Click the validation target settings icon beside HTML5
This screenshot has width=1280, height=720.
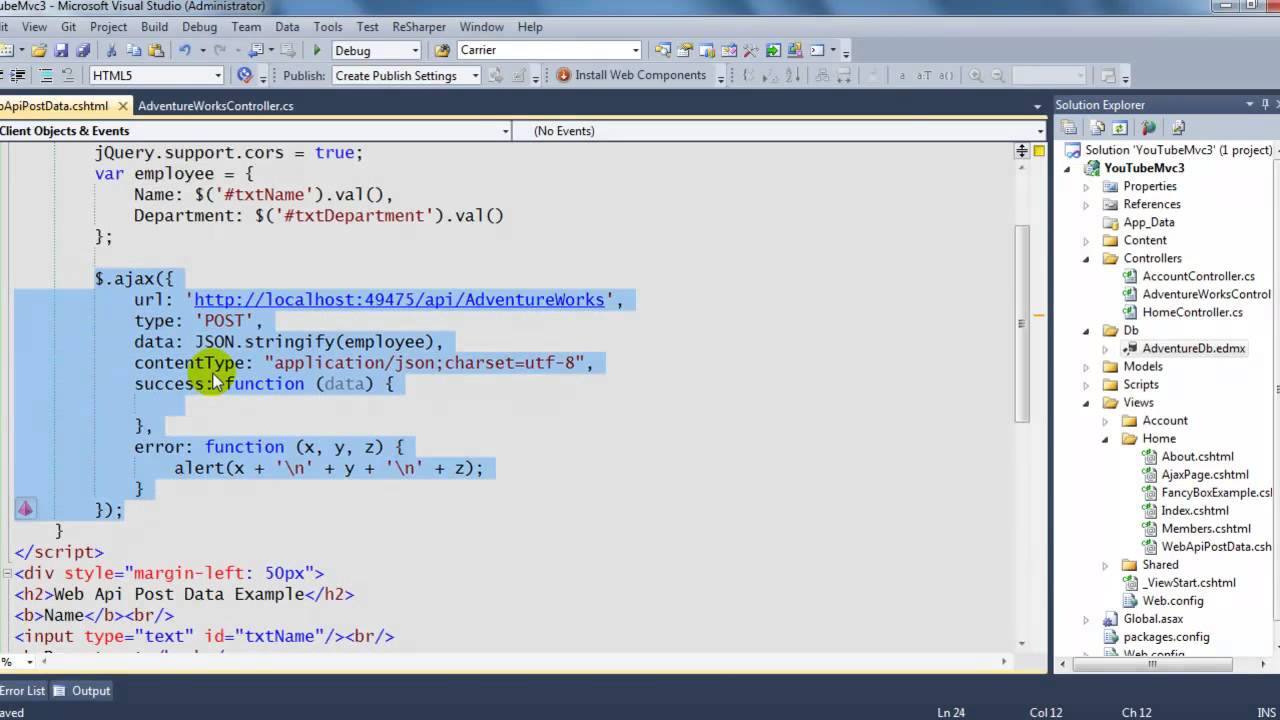245,75
